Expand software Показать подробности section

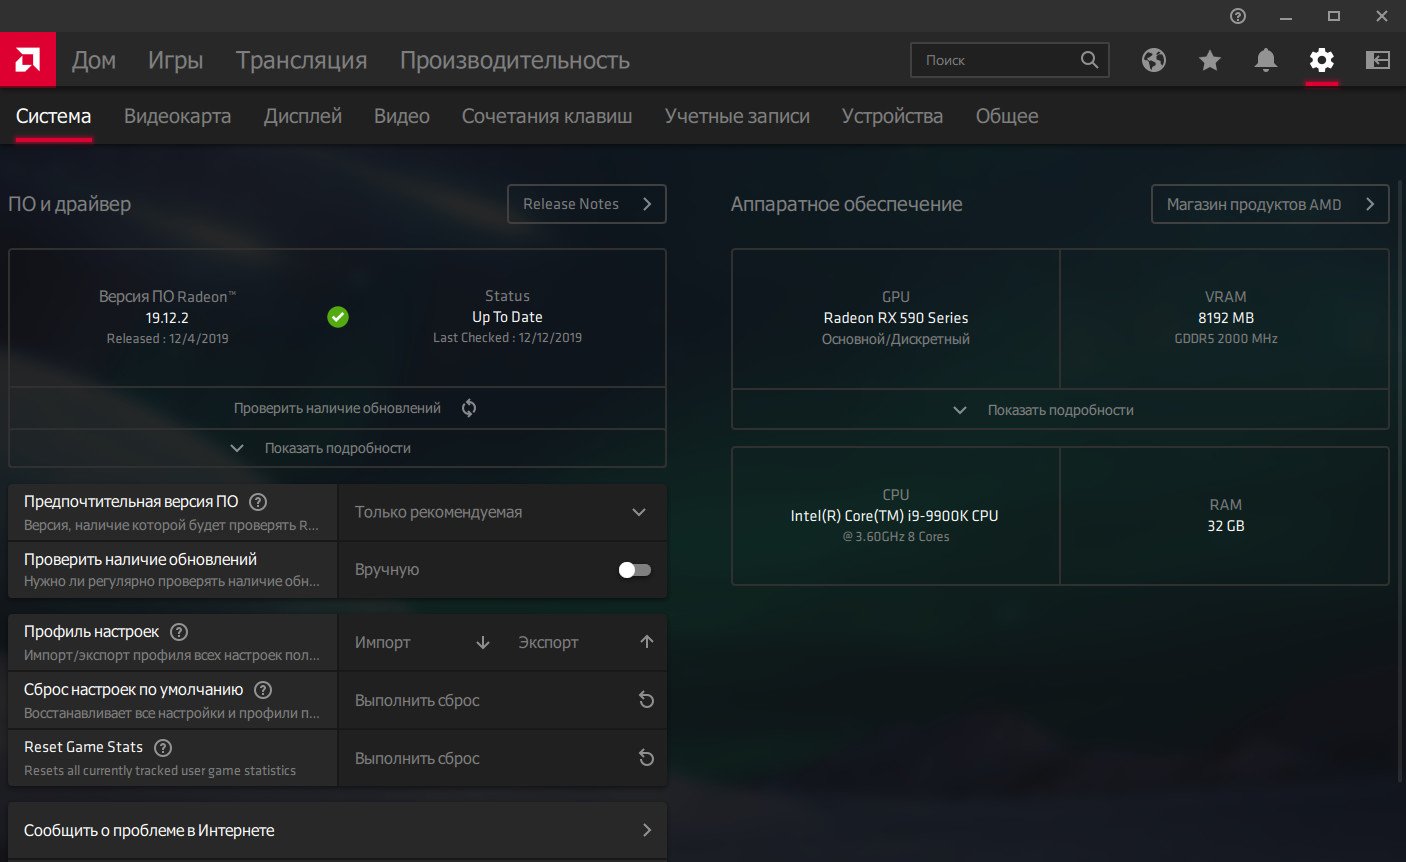coord(337,448)
